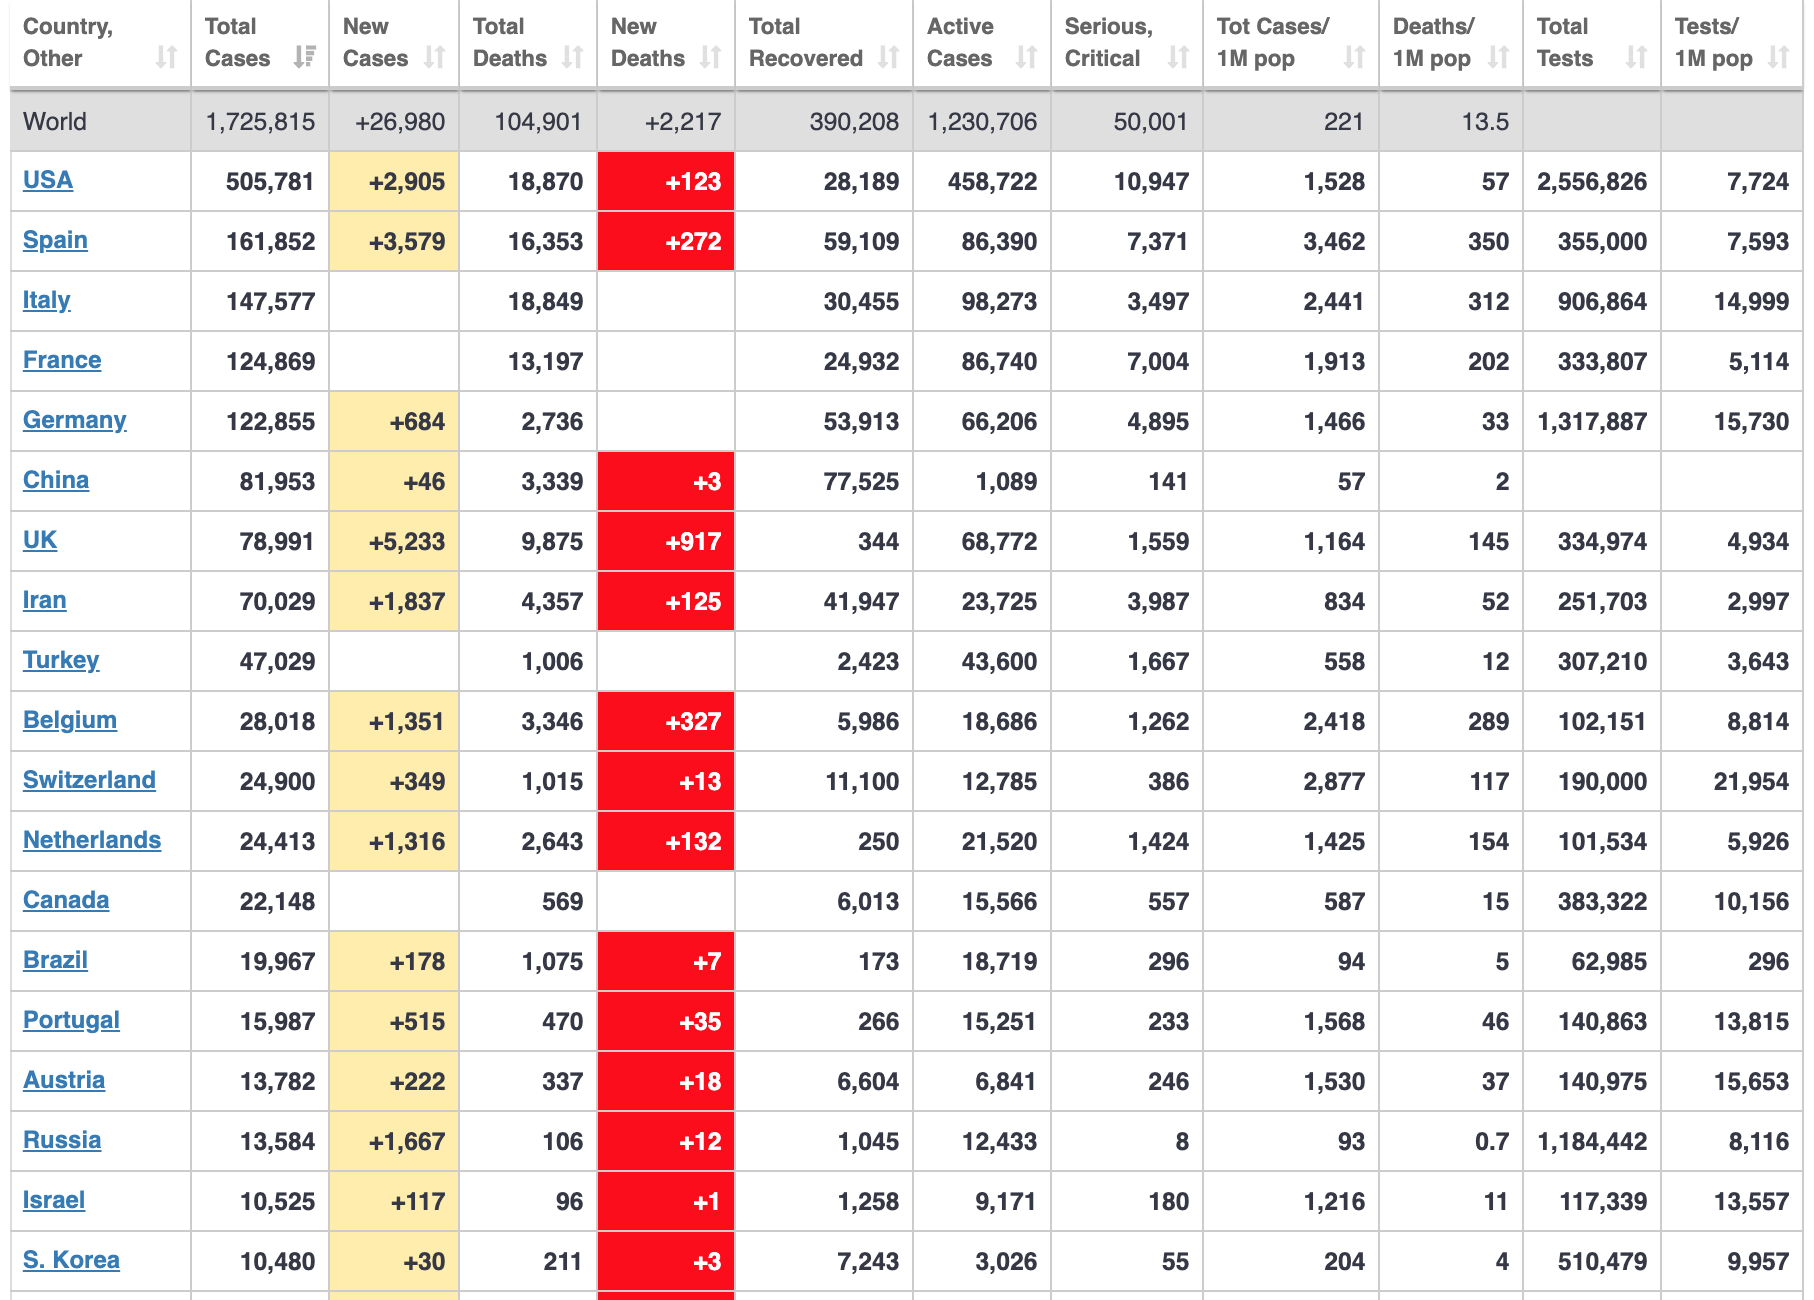Open the Brazil country link
Image resolution: width=1814 pixels, height=1300 pixels.
point(55,960)
